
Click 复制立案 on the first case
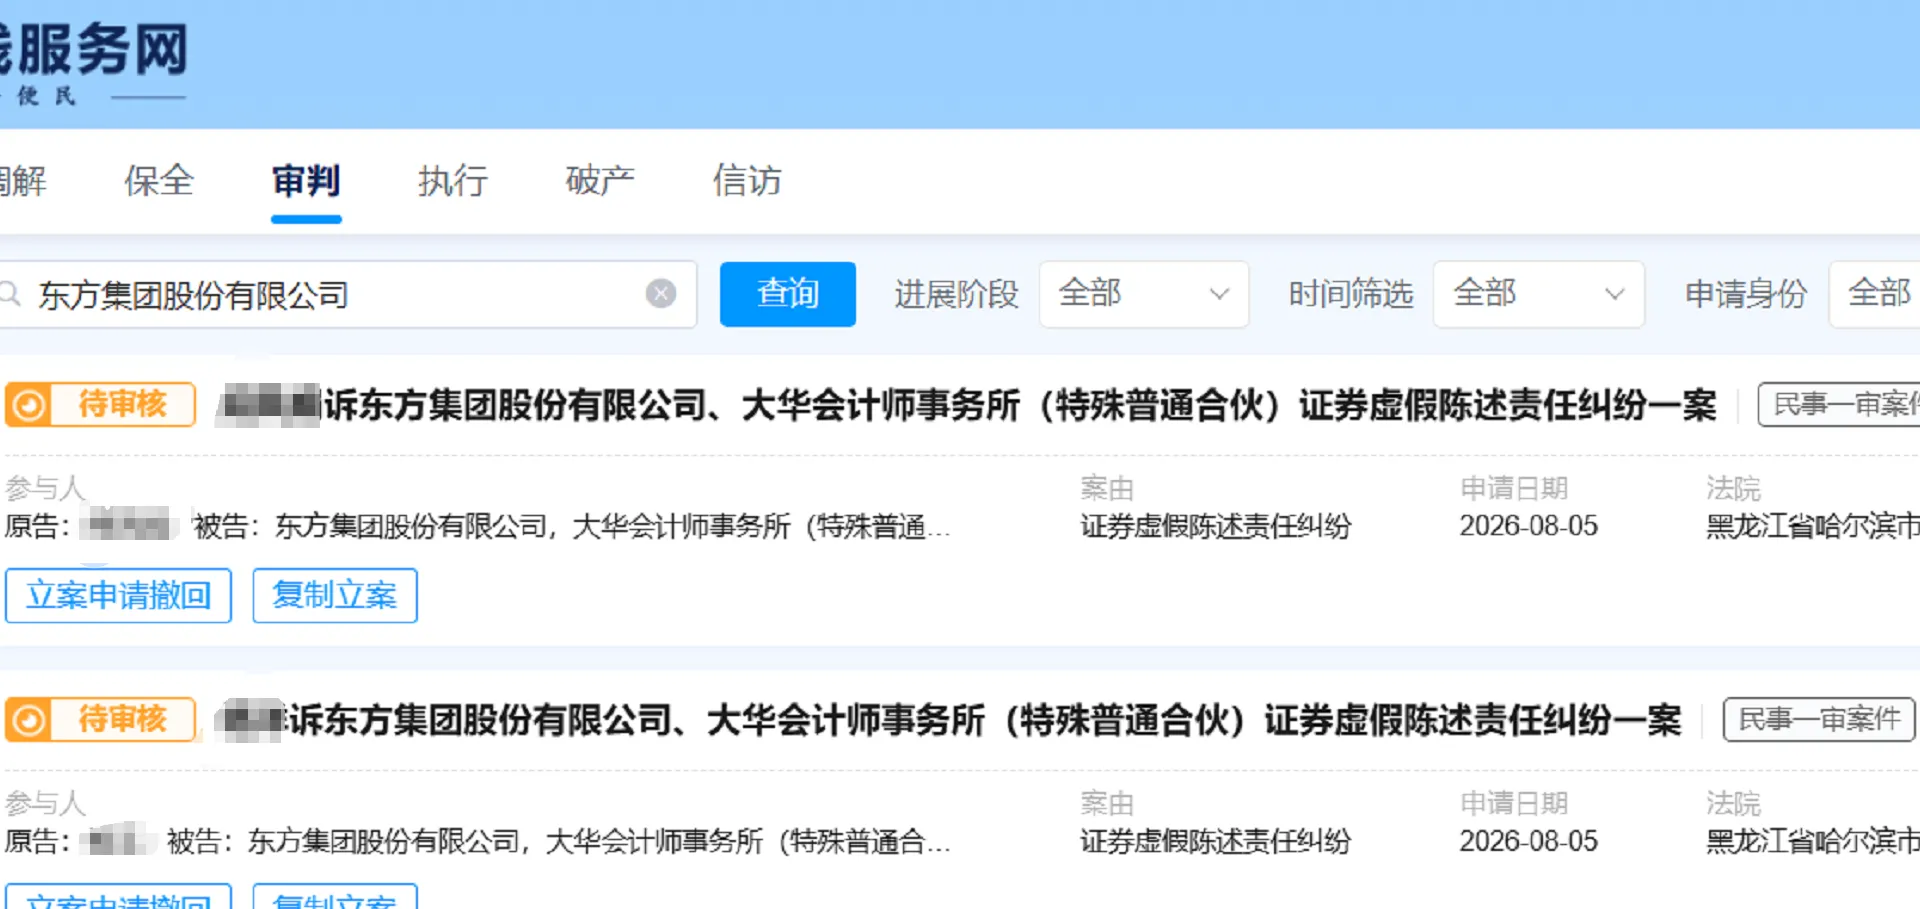point(335,596)
